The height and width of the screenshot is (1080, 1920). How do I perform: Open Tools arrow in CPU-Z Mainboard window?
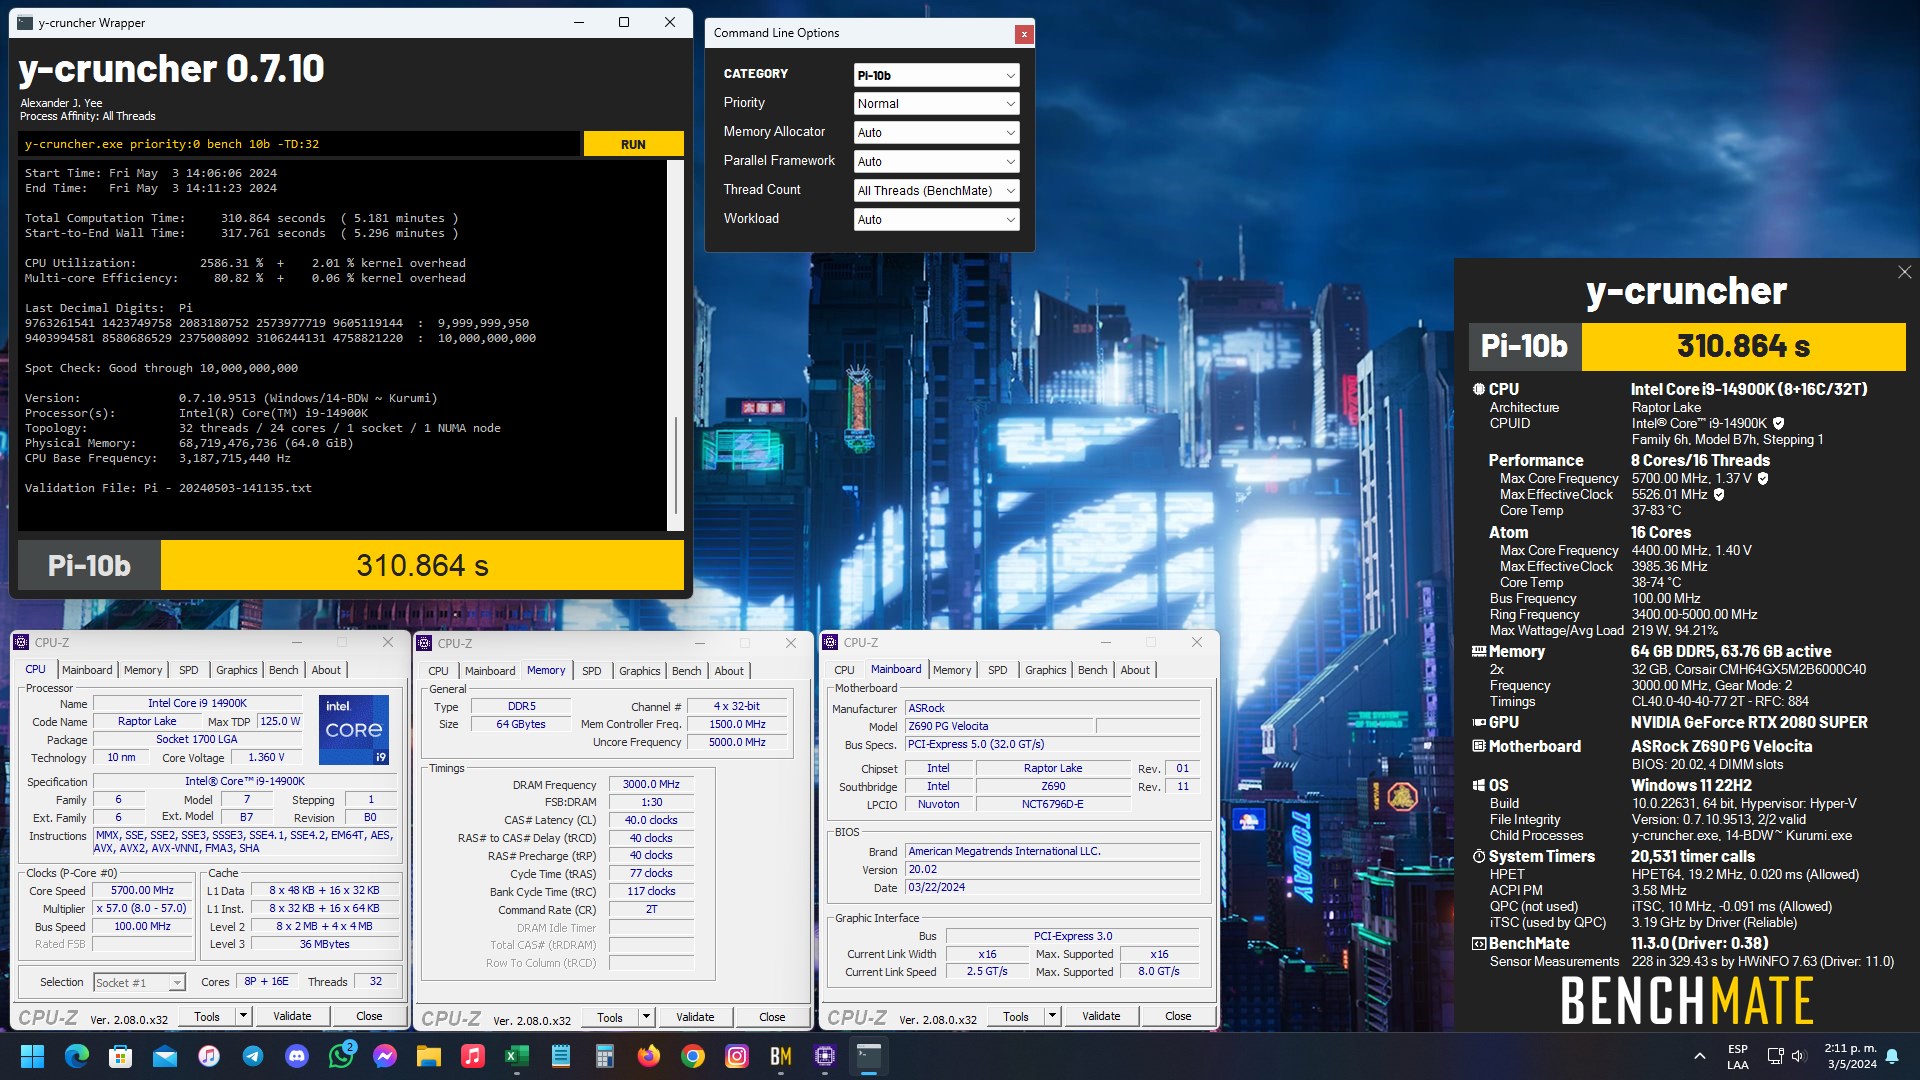click(x=1052, y=1016)
